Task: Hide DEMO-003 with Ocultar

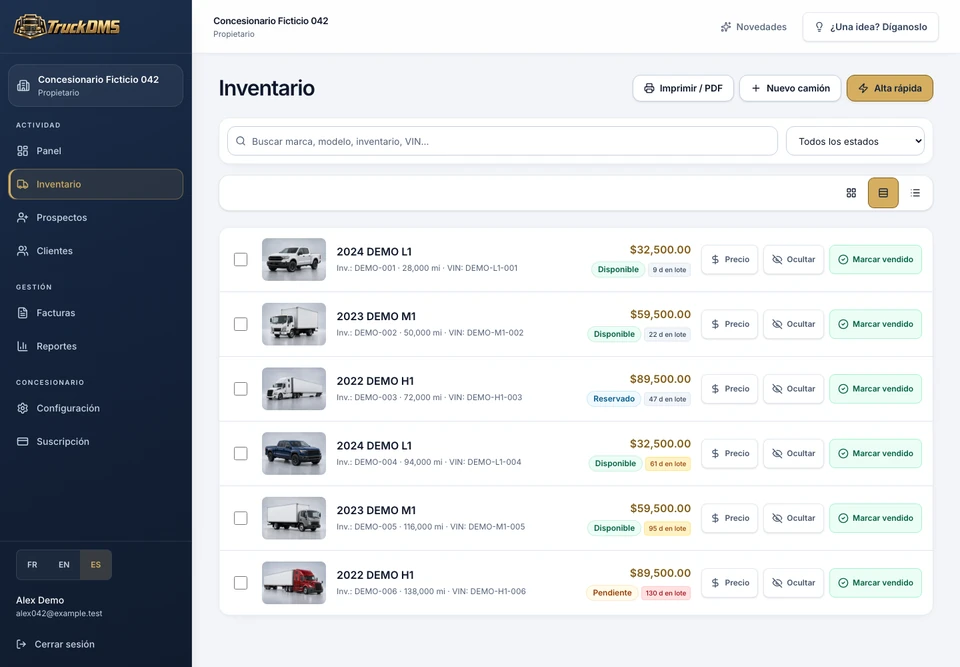Action: click(x=793, y=389)
